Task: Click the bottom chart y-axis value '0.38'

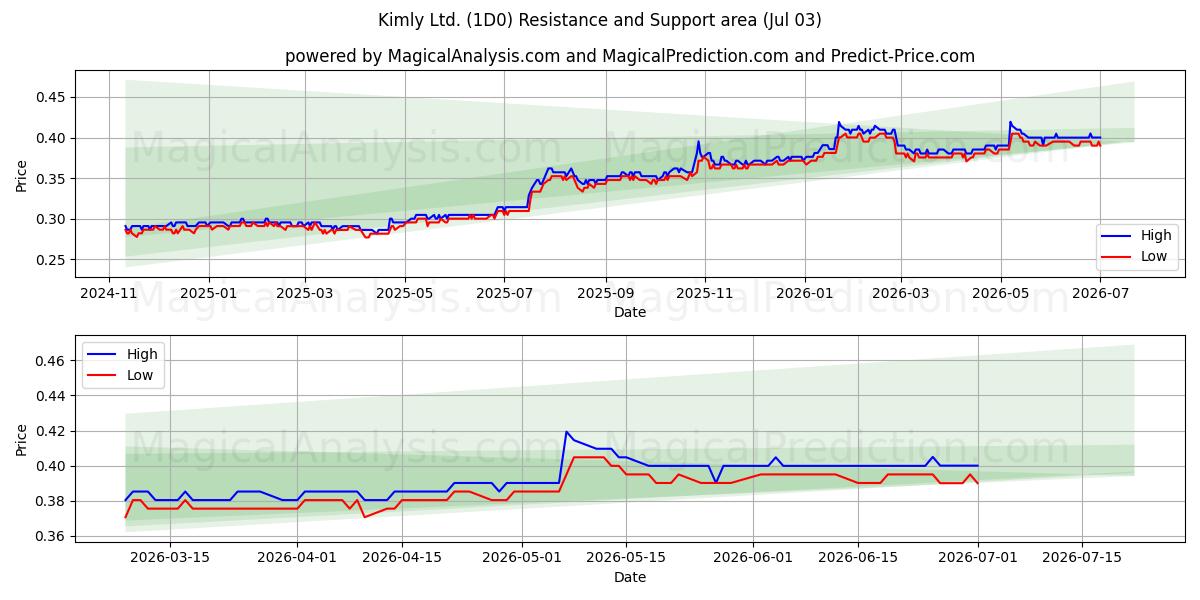Action: [51, 501]
